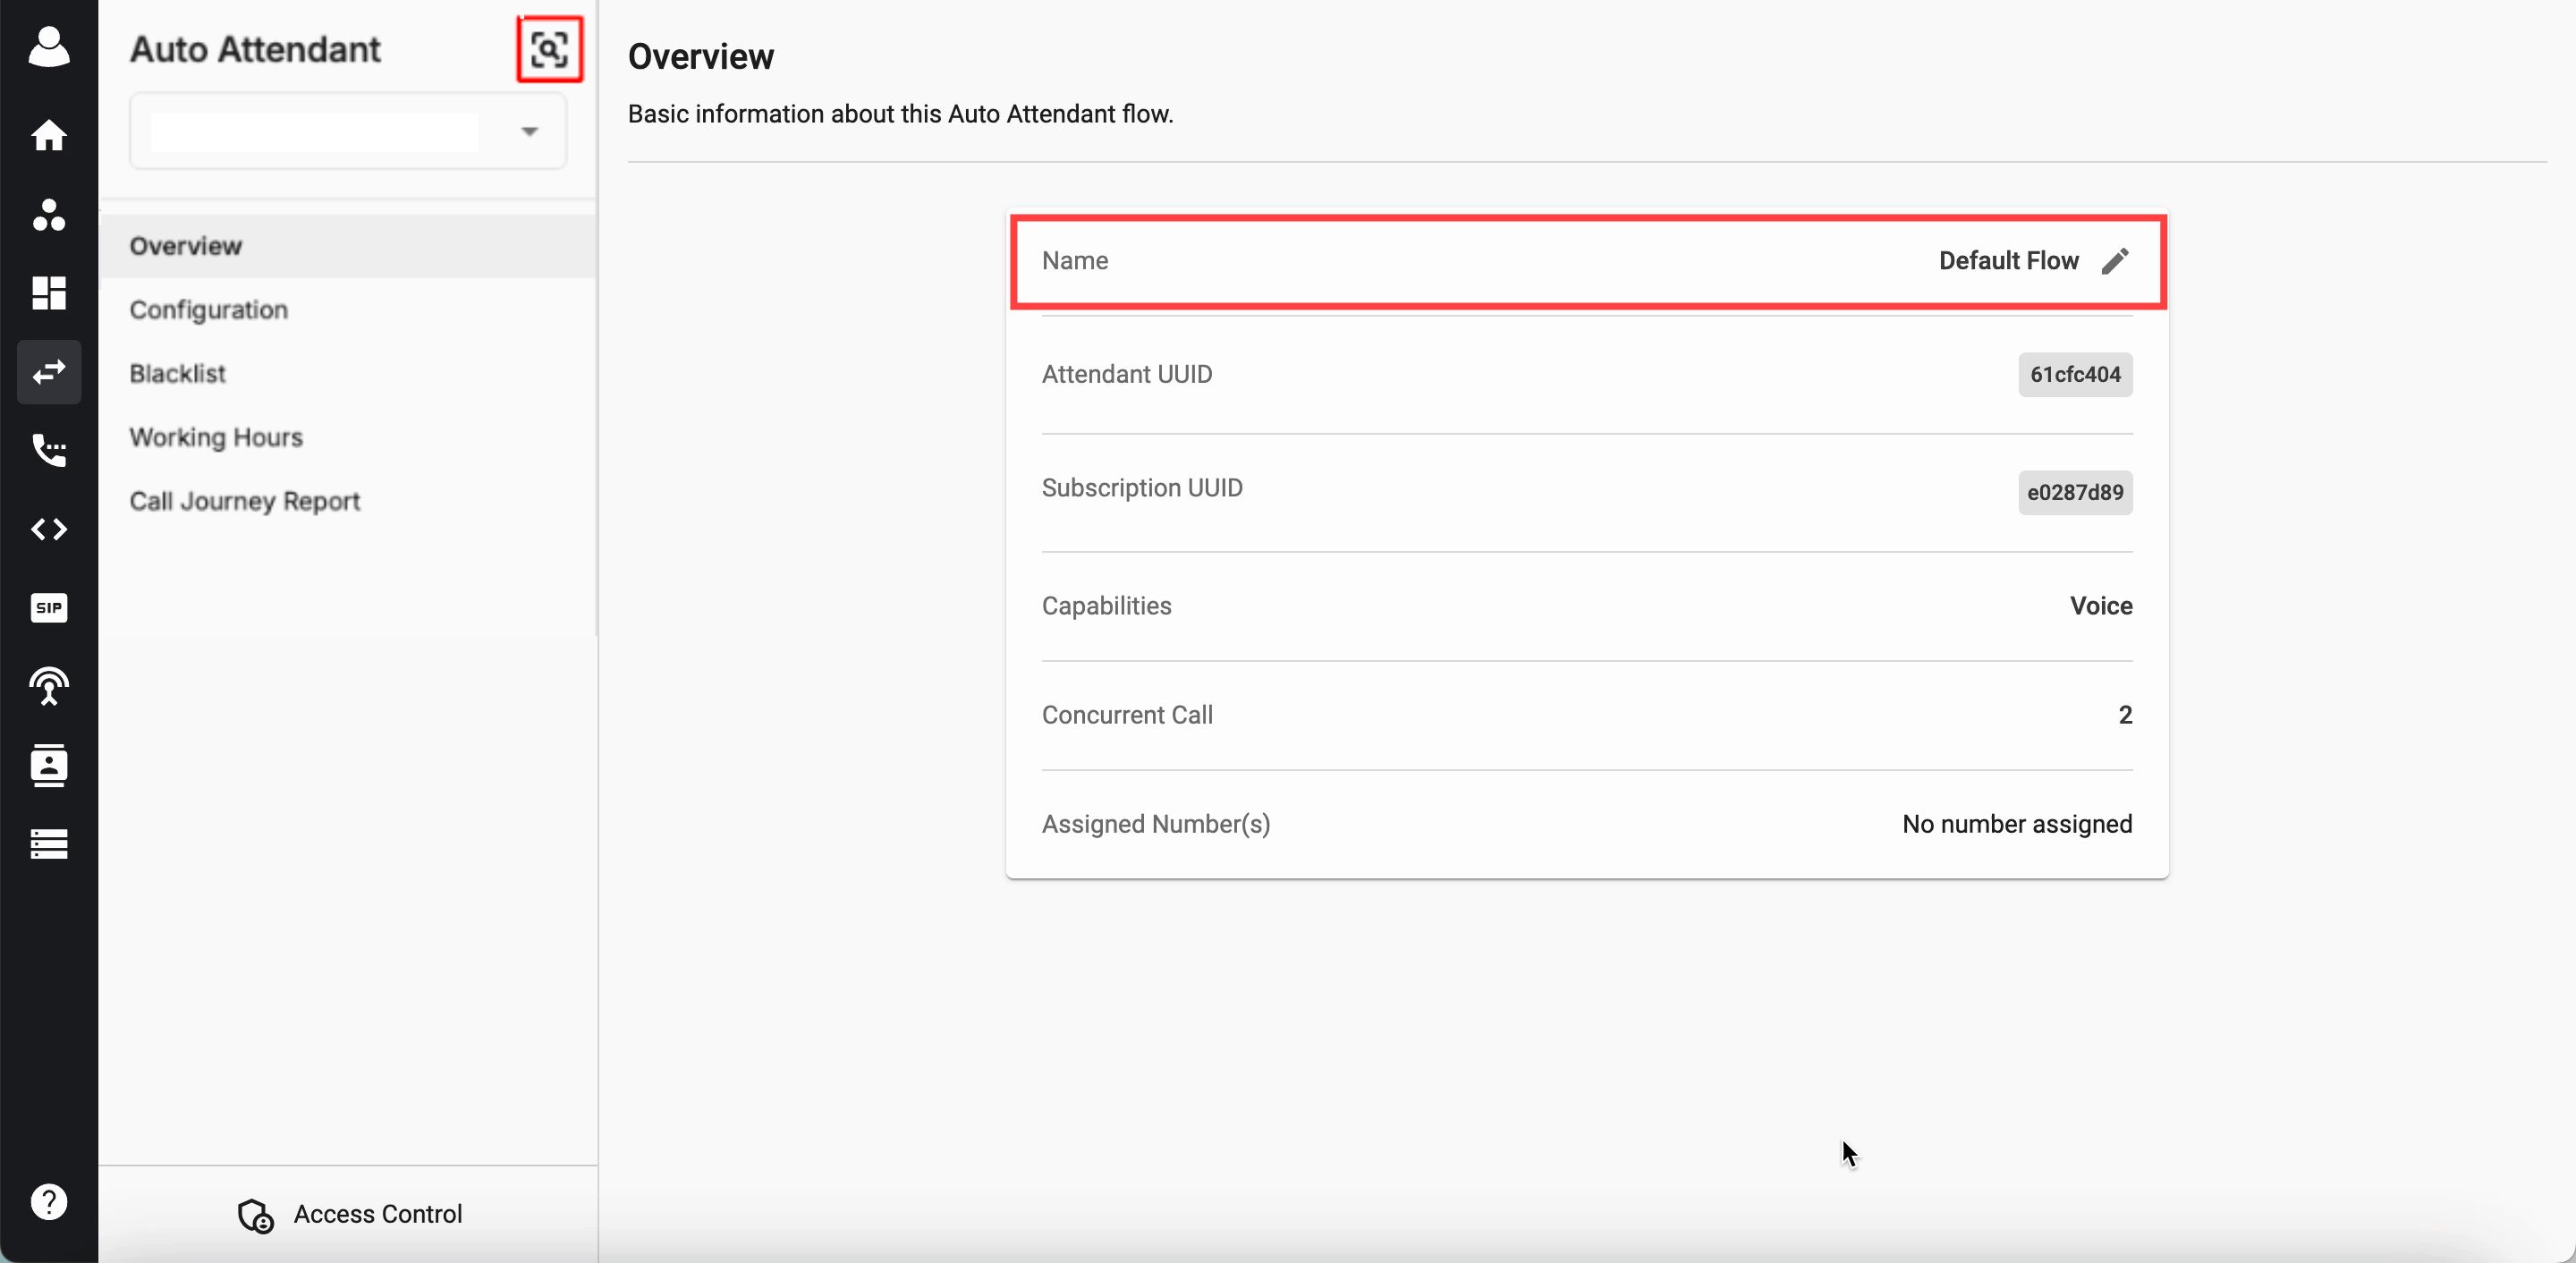Open the phone call icon
The image size is (2576, 1263).
pos(49,450)
